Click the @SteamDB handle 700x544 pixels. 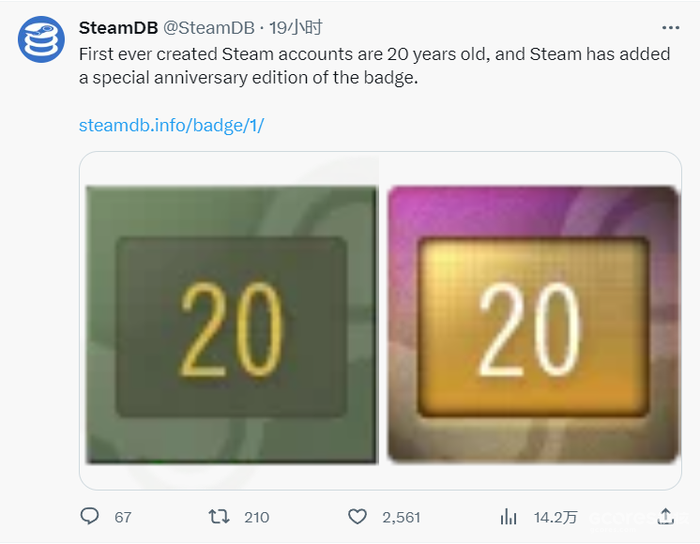[209, 28]
